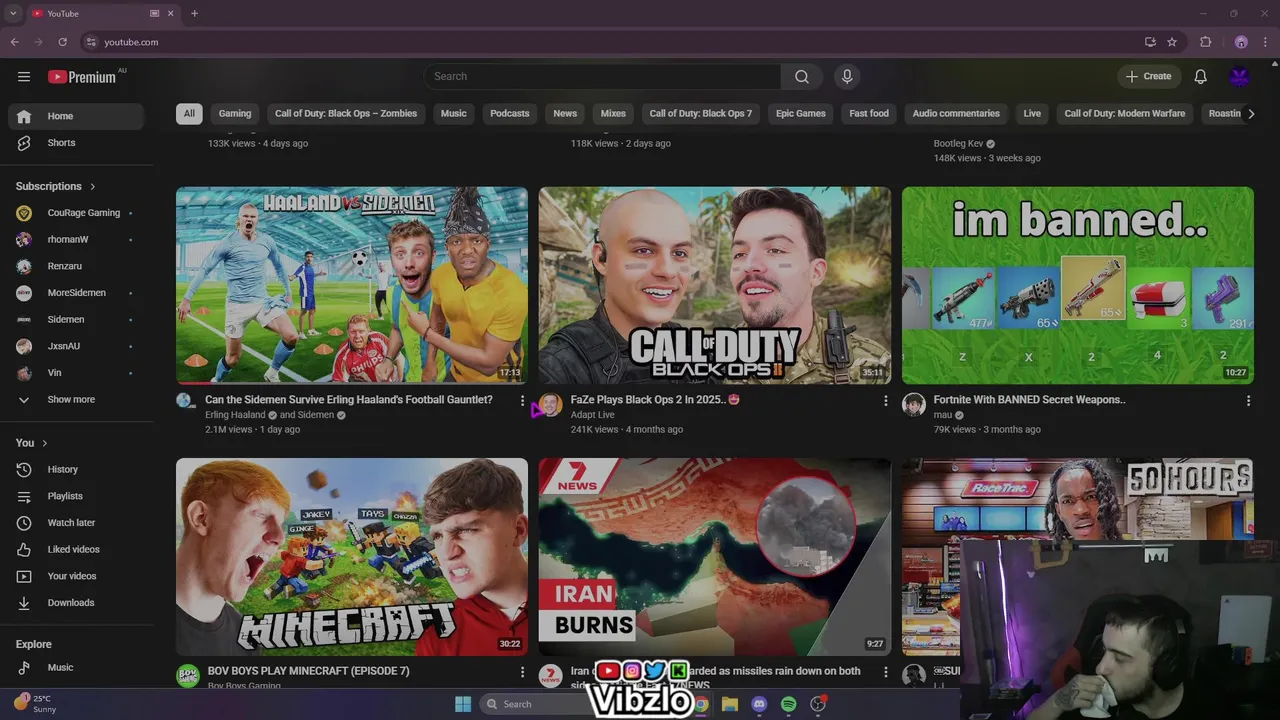
Task: Open options for Haaland Football Gauntlet video
Action: point(522,401)
